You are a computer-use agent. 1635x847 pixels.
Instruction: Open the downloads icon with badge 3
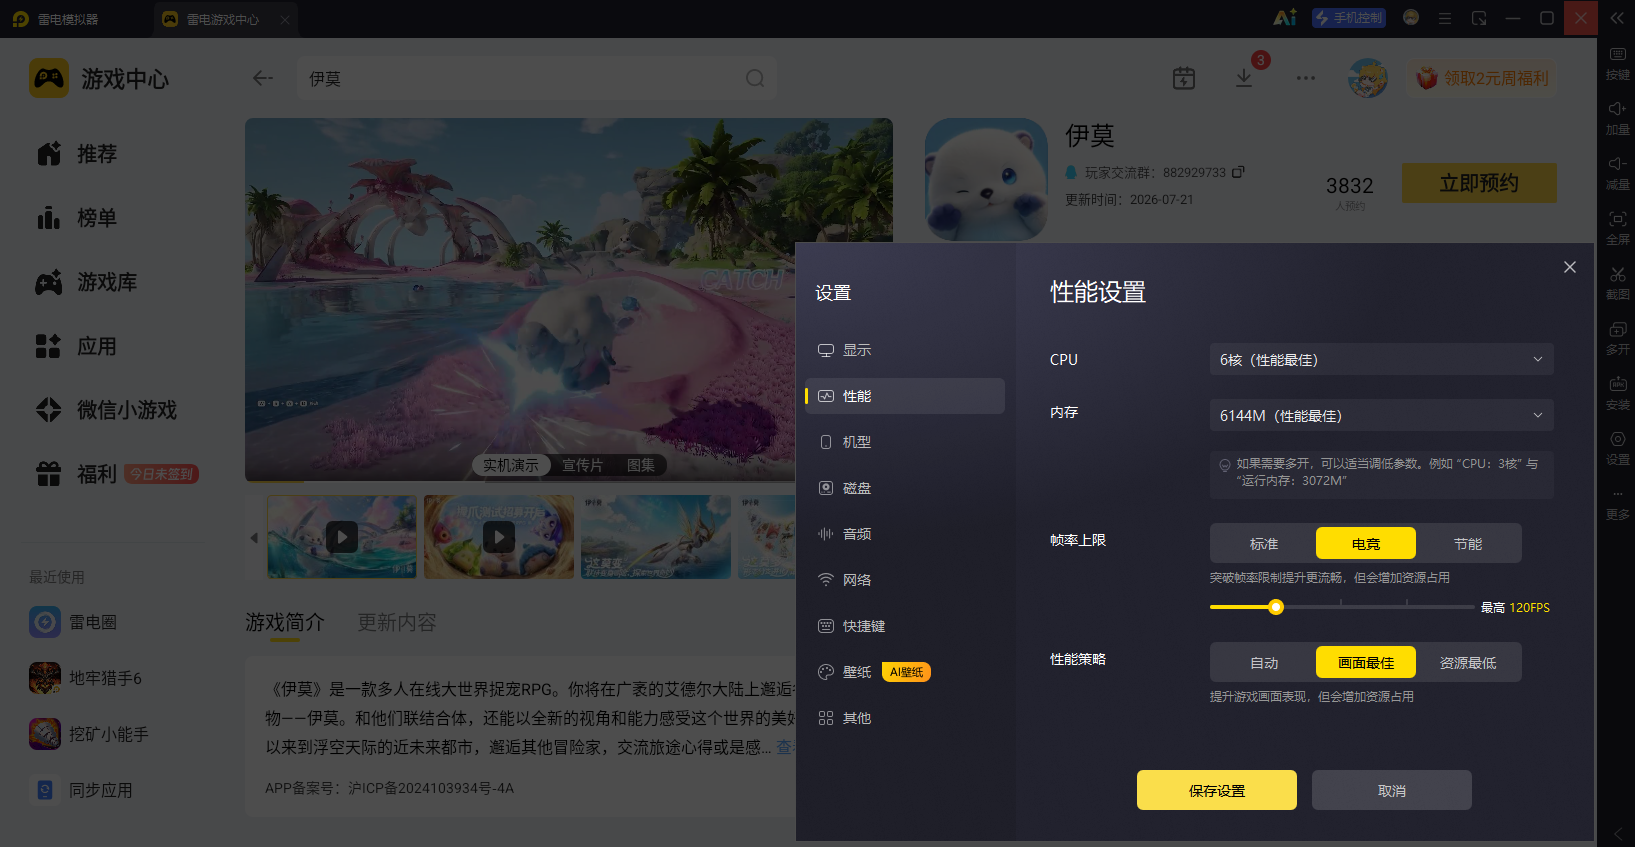tap(1244, 78)
